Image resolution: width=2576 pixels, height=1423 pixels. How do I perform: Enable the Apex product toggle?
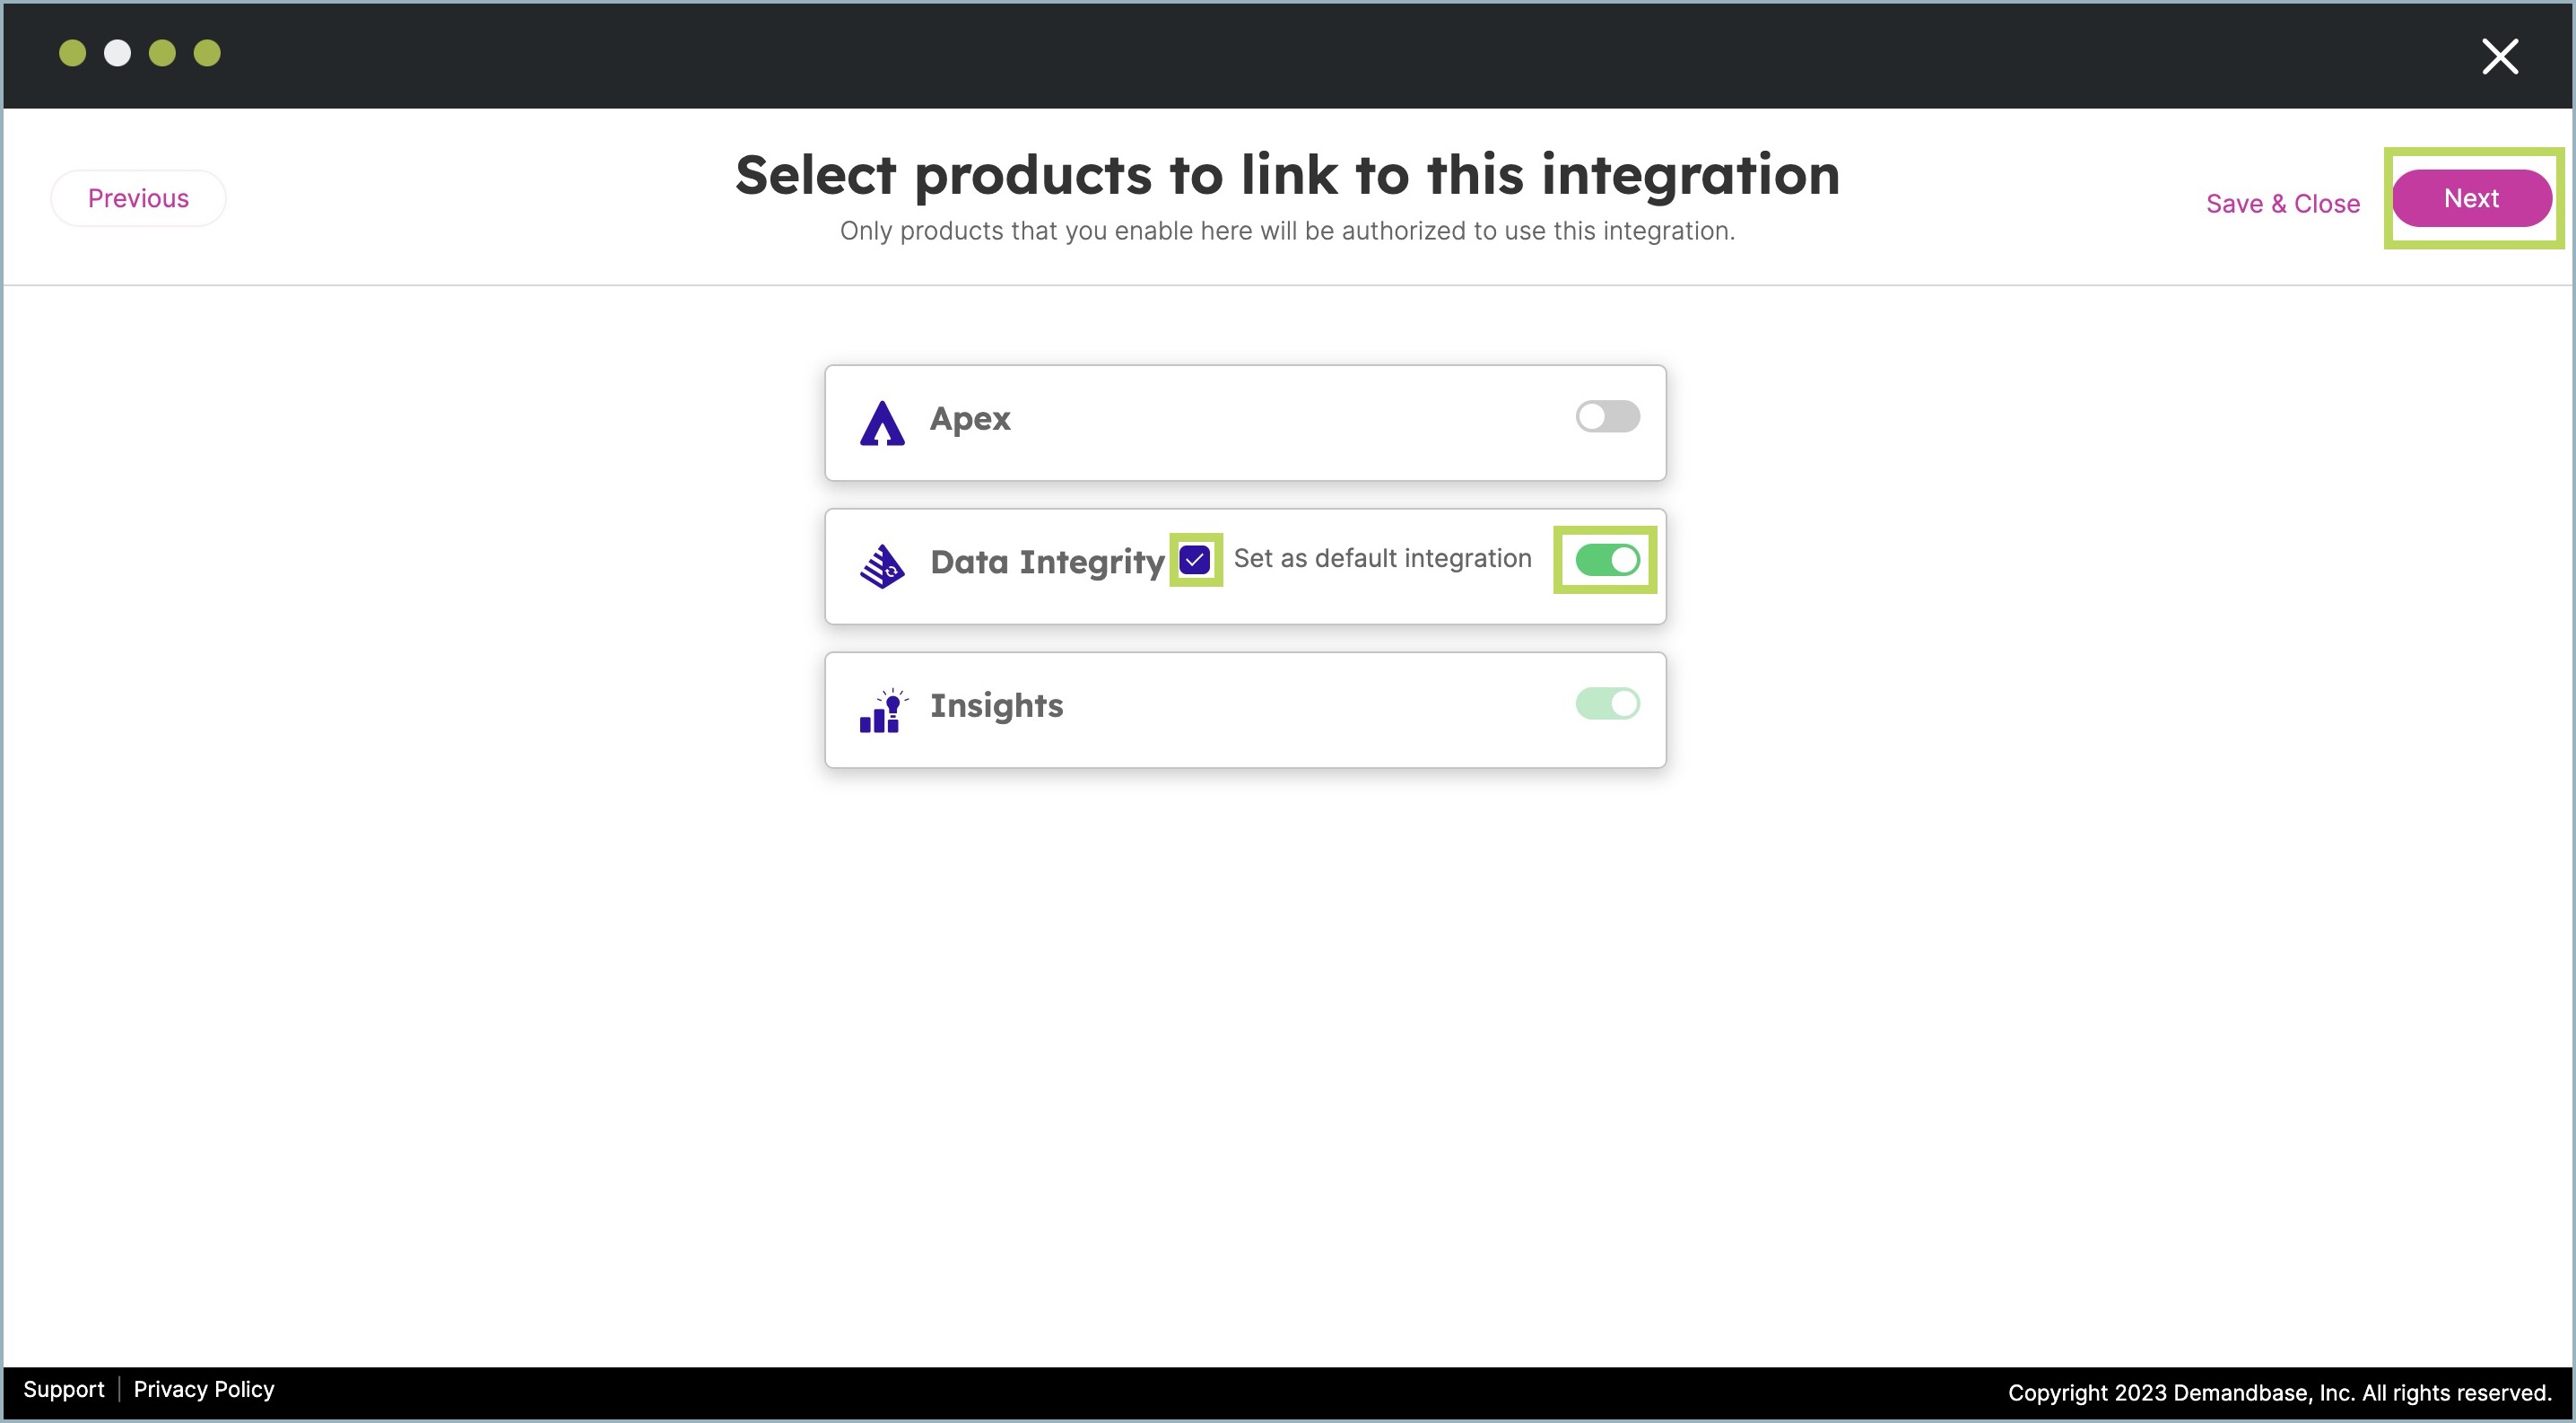point(1607,417)
